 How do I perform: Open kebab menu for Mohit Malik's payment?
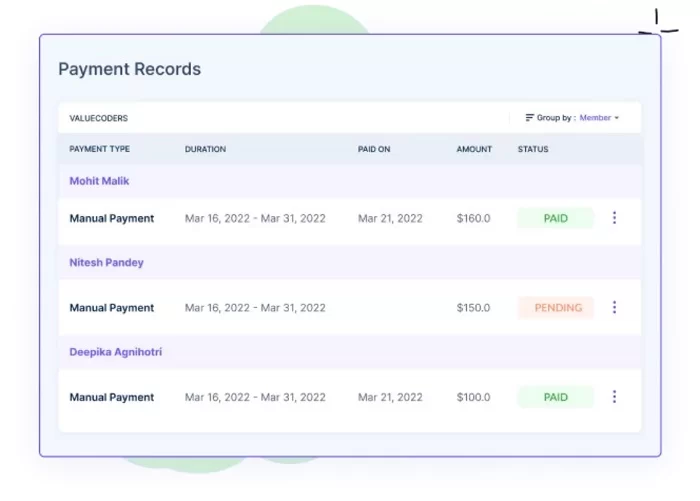614,218
